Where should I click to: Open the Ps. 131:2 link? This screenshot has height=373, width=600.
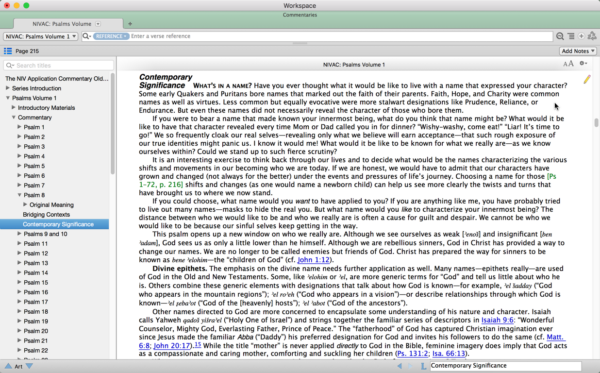[x=412, y=353]
